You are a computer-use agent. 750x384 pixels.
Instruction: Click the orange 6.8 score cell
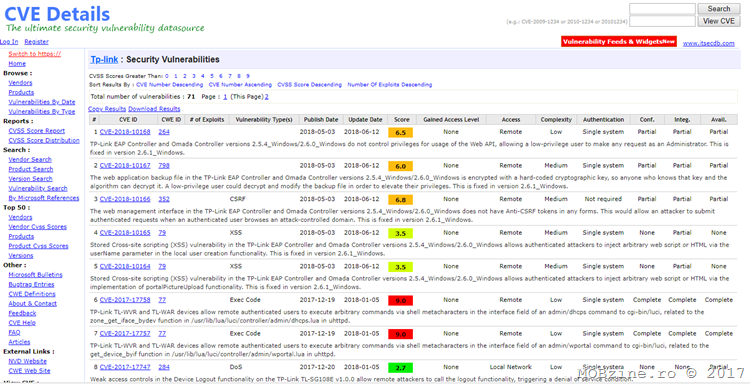coord(401,200)
